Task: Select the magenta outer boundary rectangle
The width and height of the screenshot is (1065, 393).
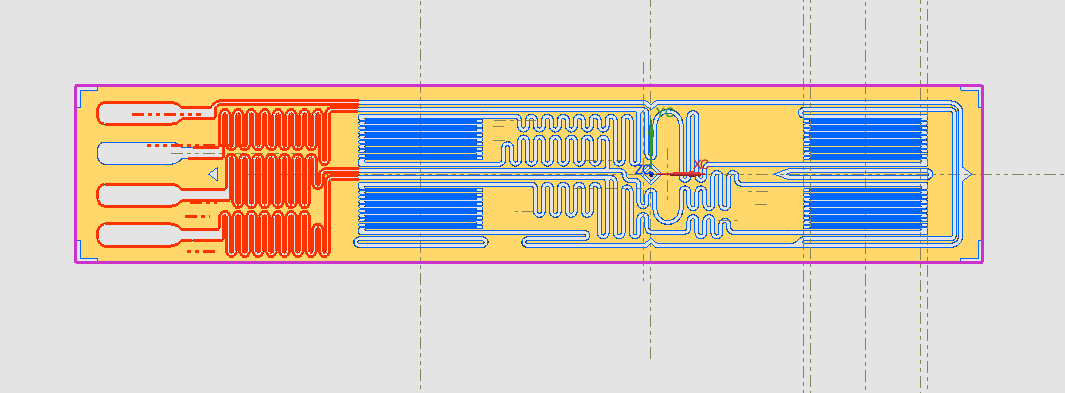Action: coord(528,174)
